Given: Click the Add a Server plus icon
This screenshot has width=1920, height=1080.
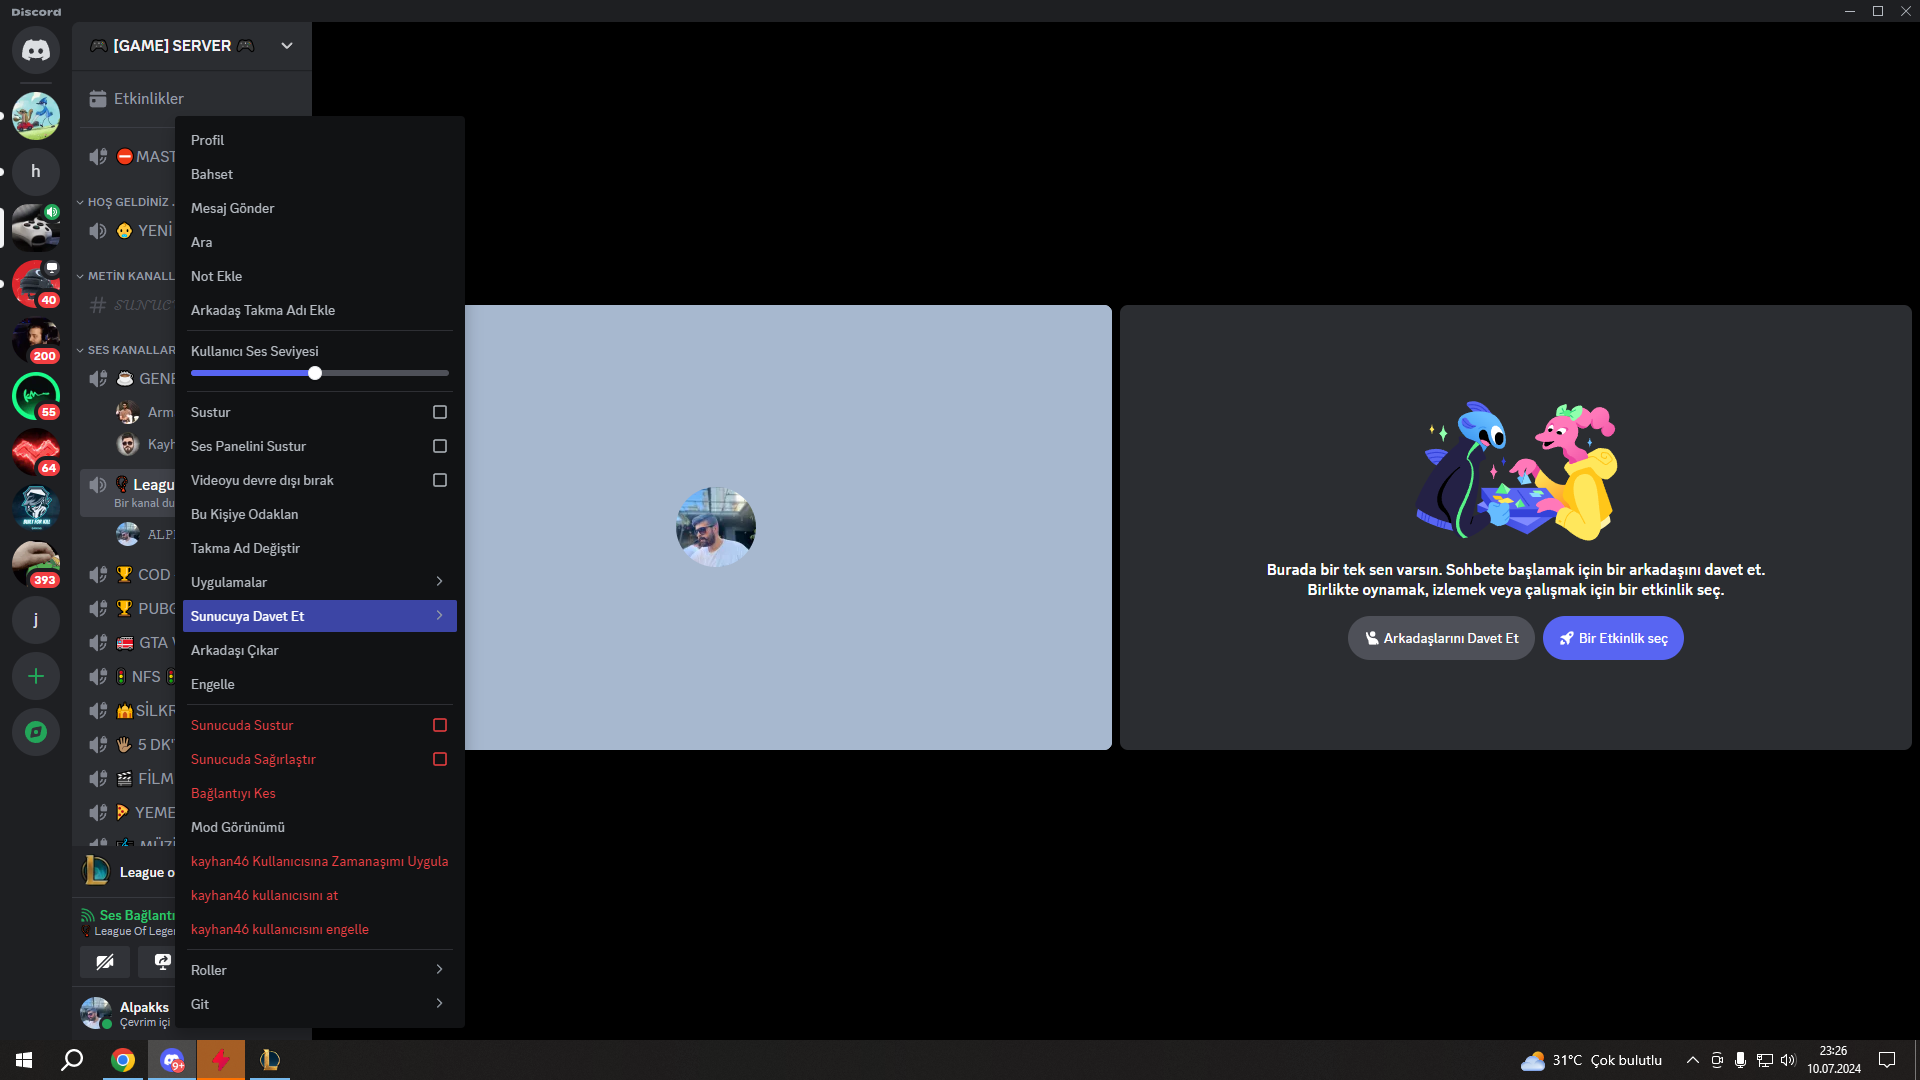Looking at the screenshot, I should pyautogui.click(x=36, y=677).
